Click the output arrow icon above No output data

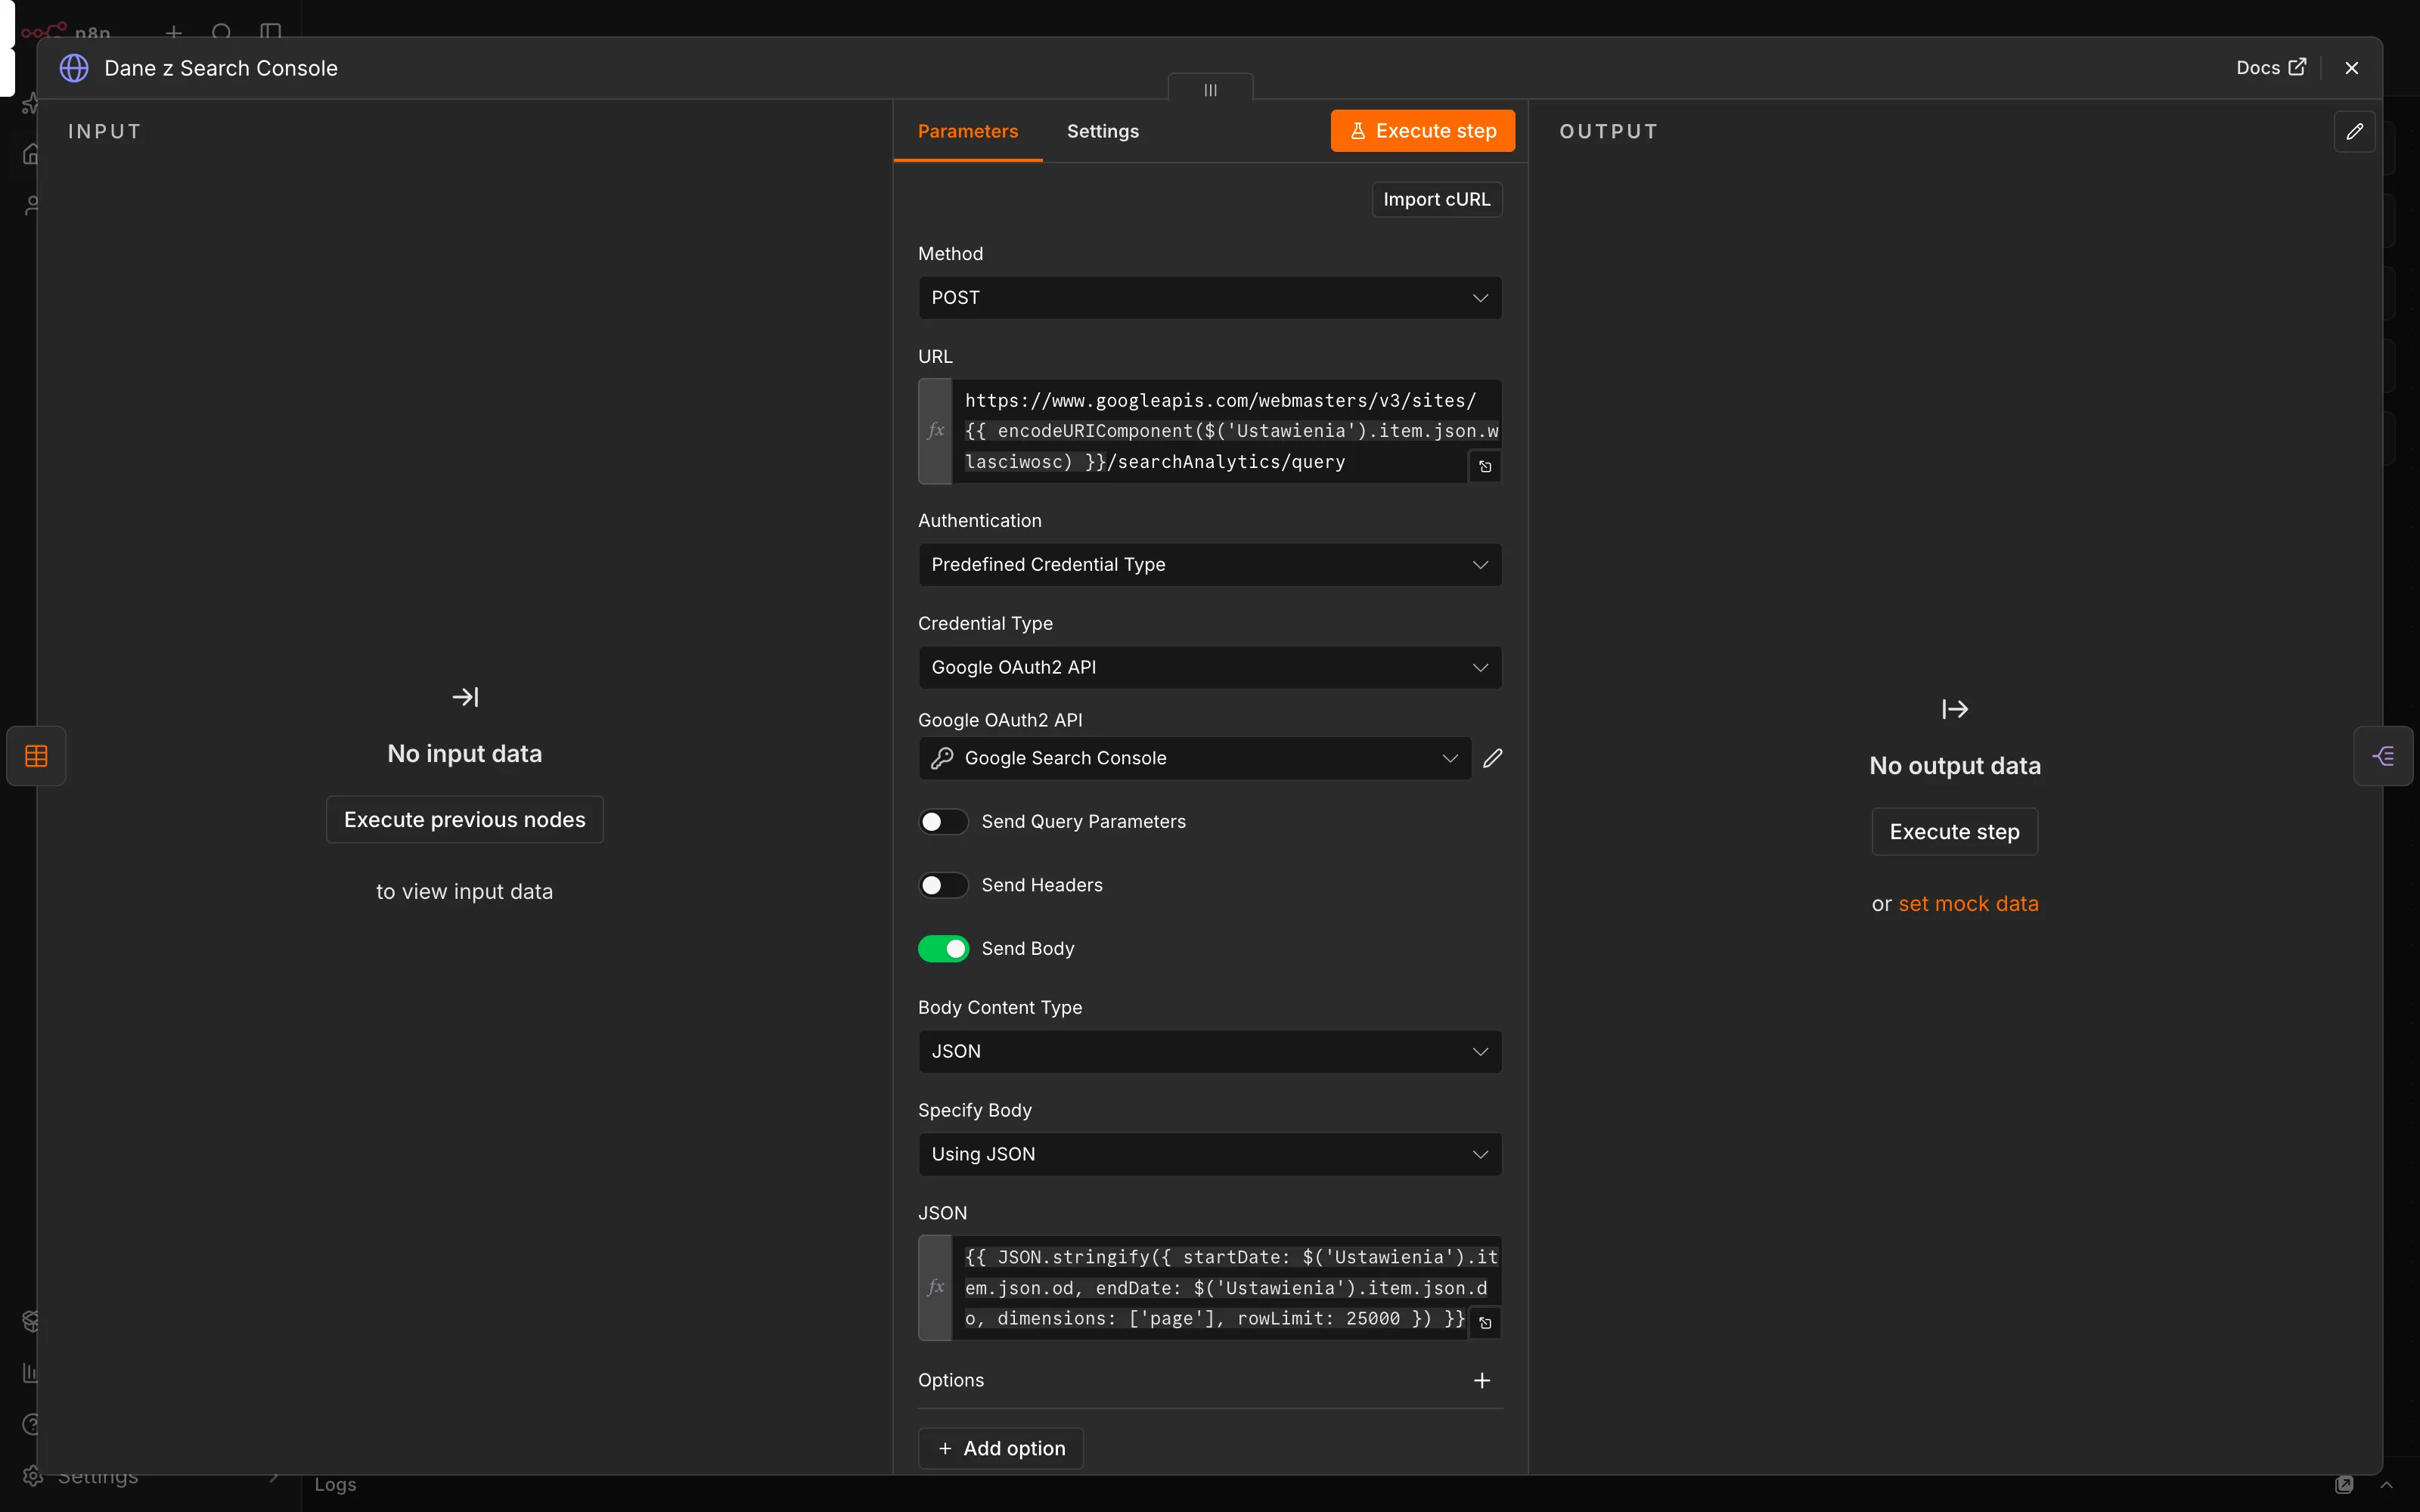point(1954,709)
